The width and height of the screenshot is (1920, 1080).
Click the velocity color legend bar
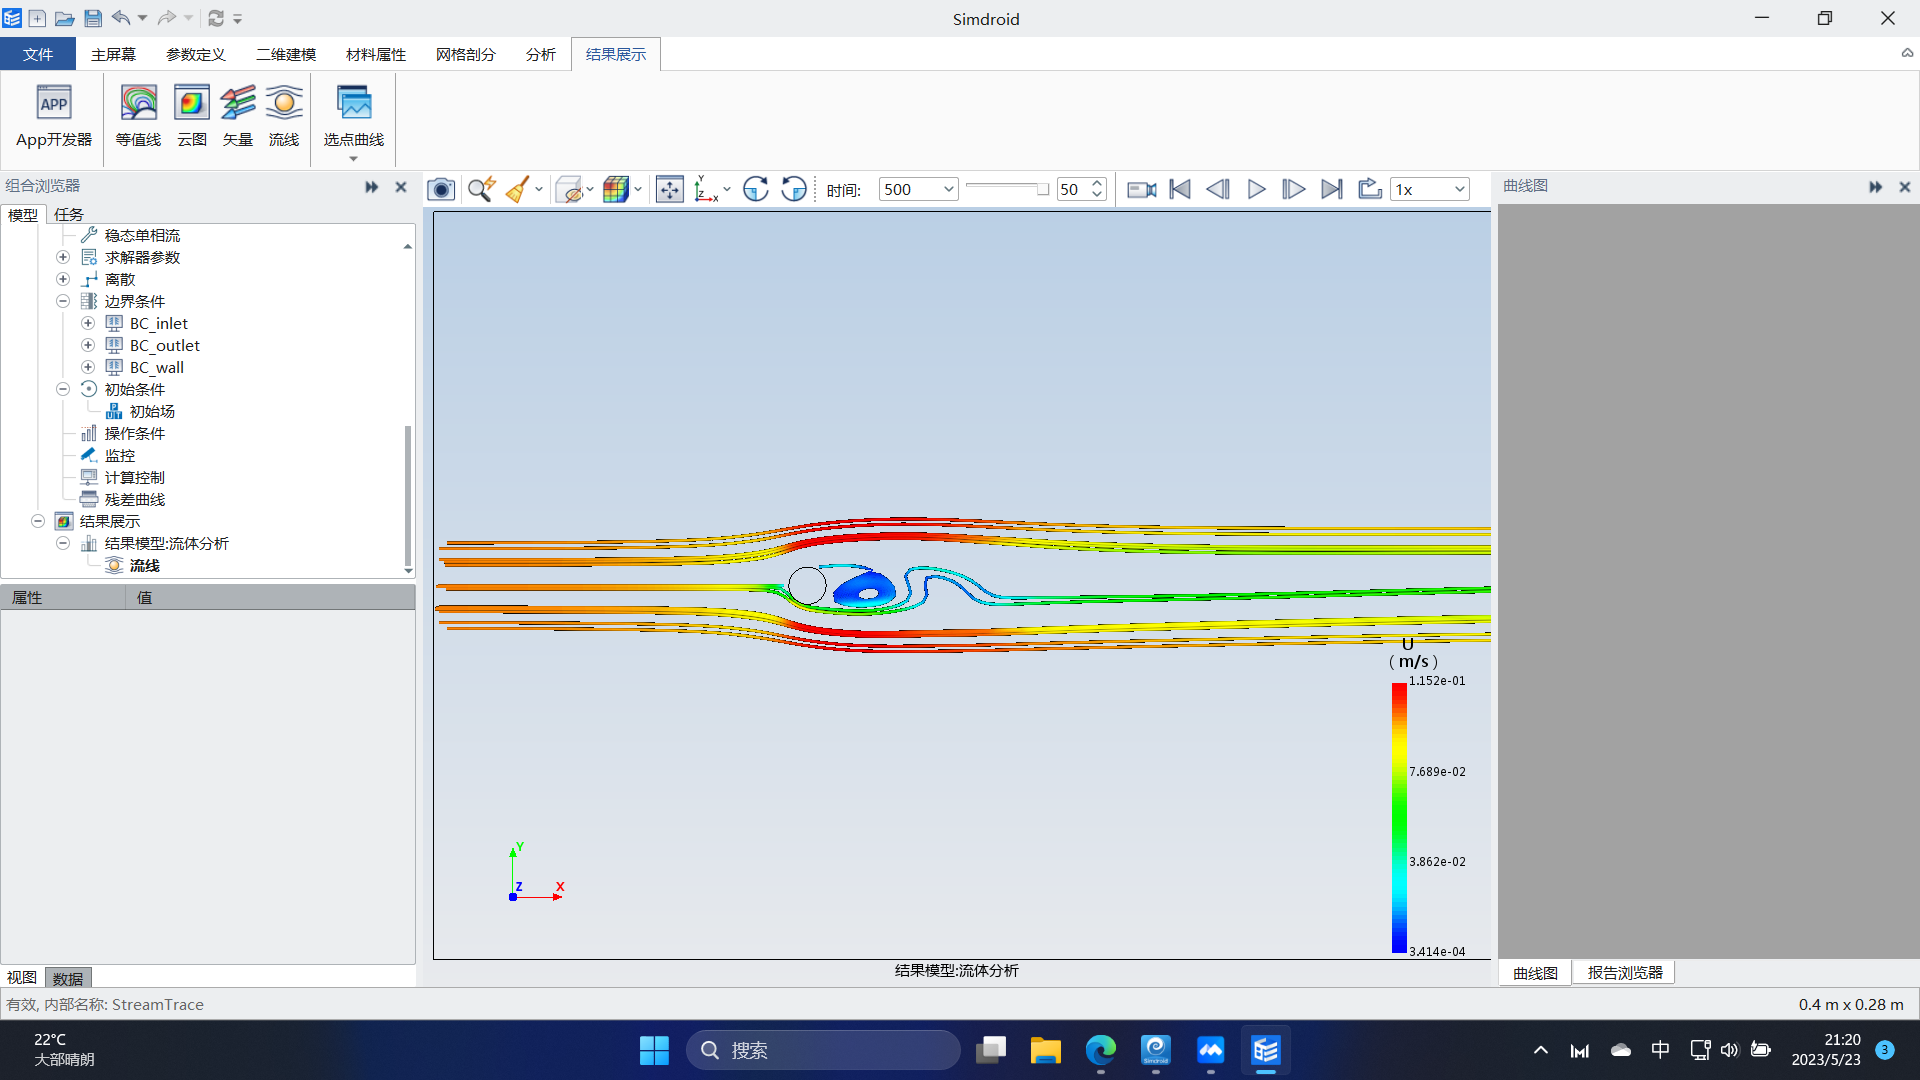click(x=1399, y=817)
